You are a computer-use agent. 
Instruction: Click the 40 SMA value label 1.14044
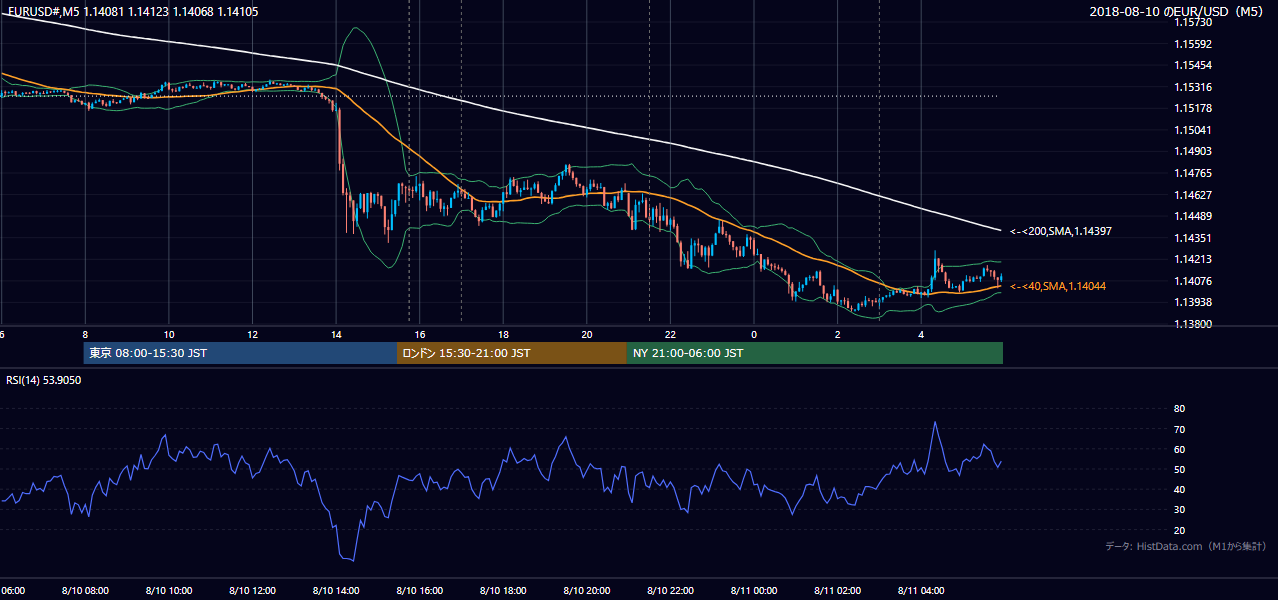point(1058,286)
